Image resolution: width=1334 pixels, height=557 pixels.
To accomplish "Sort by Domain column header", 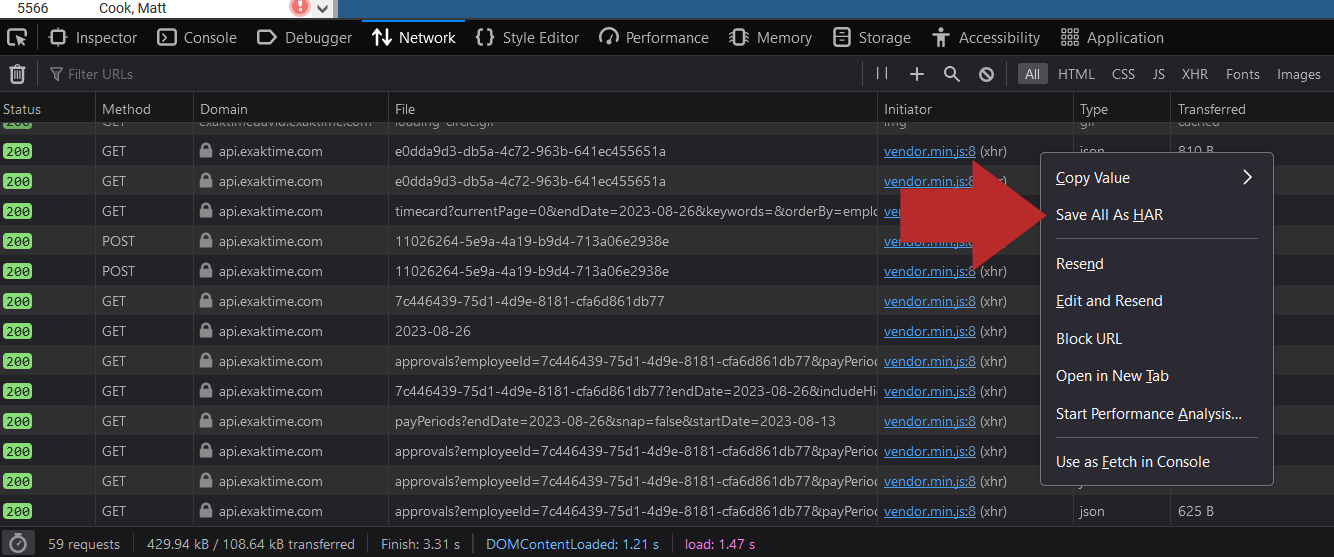I will [x=290, y=109].
